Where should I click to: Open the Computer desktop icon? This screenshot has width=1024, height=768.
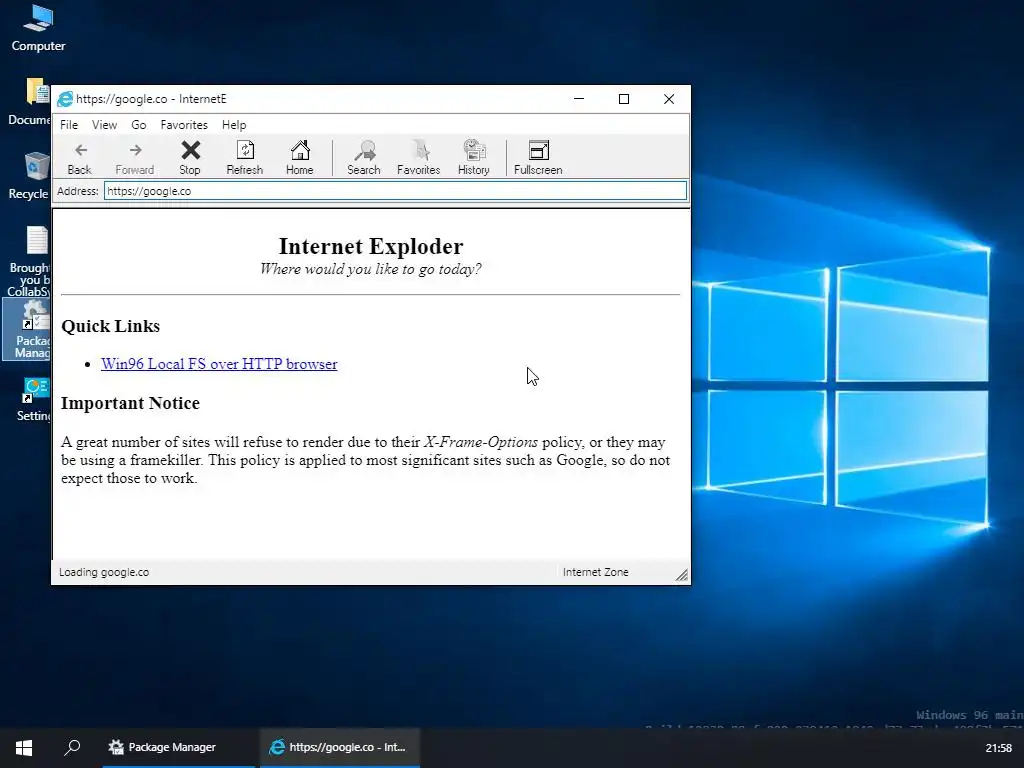pos(38,28)
